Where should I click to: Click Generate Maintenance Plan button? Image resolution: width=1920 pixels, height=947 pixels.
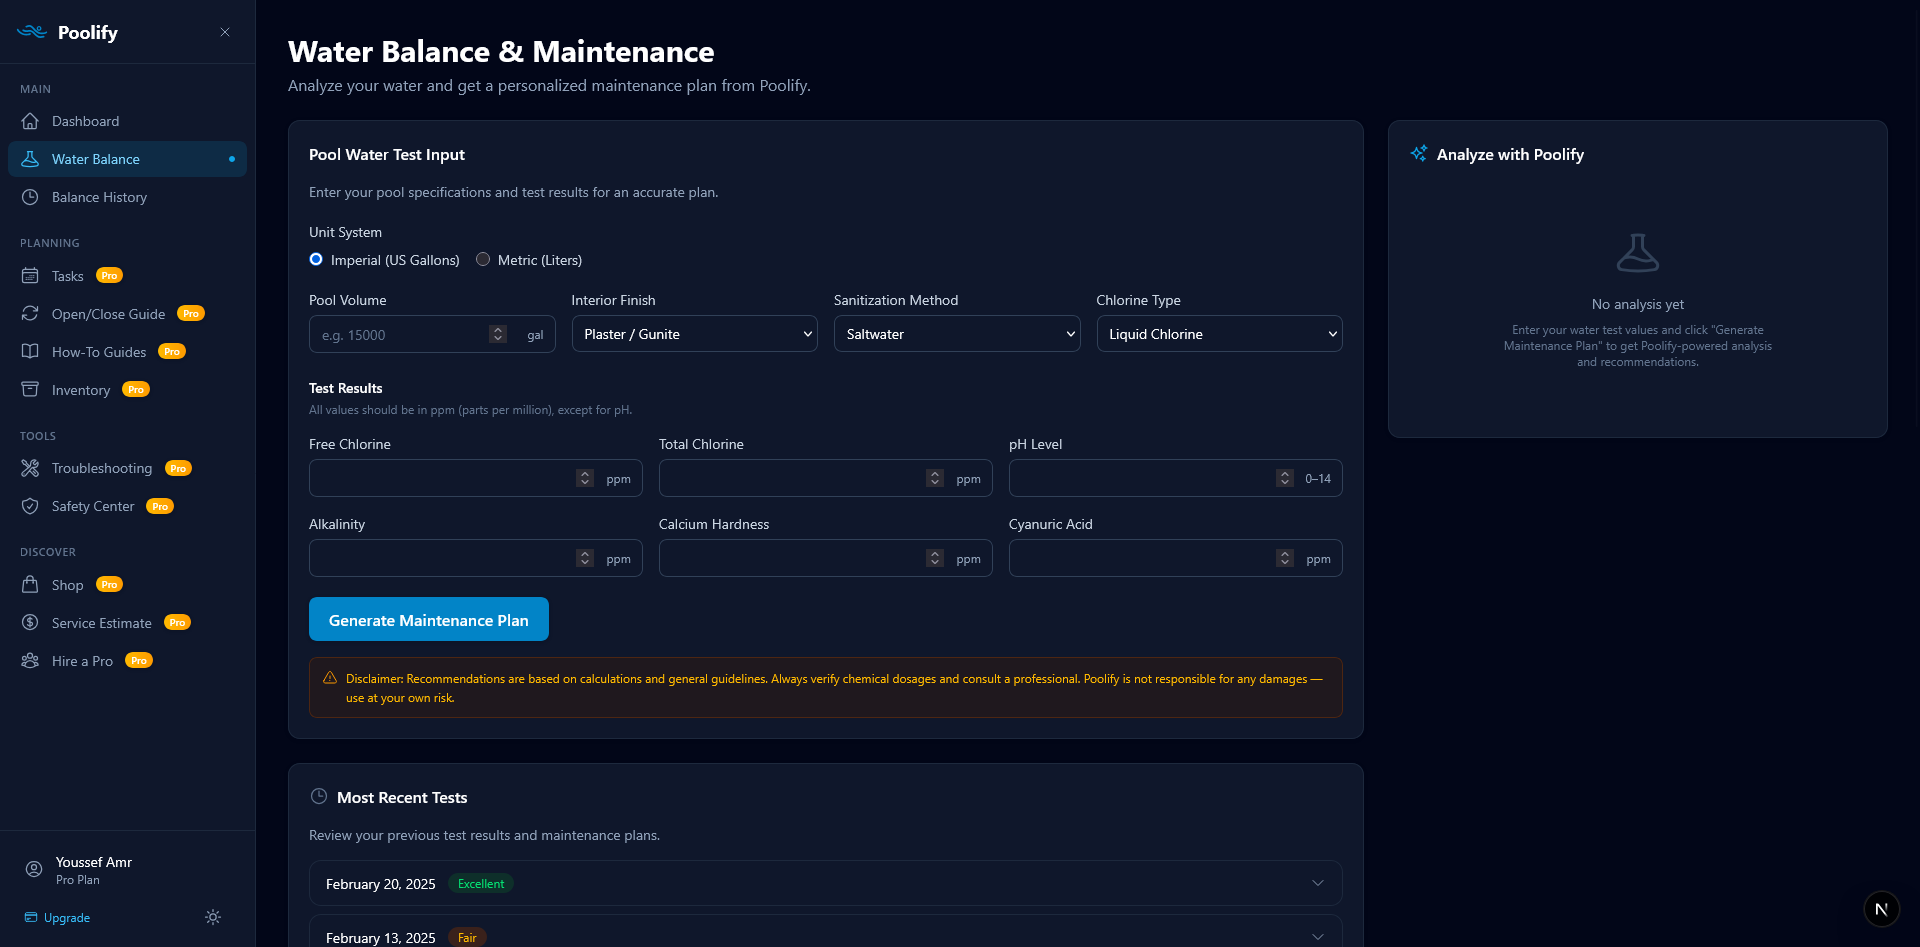point(428,619)
